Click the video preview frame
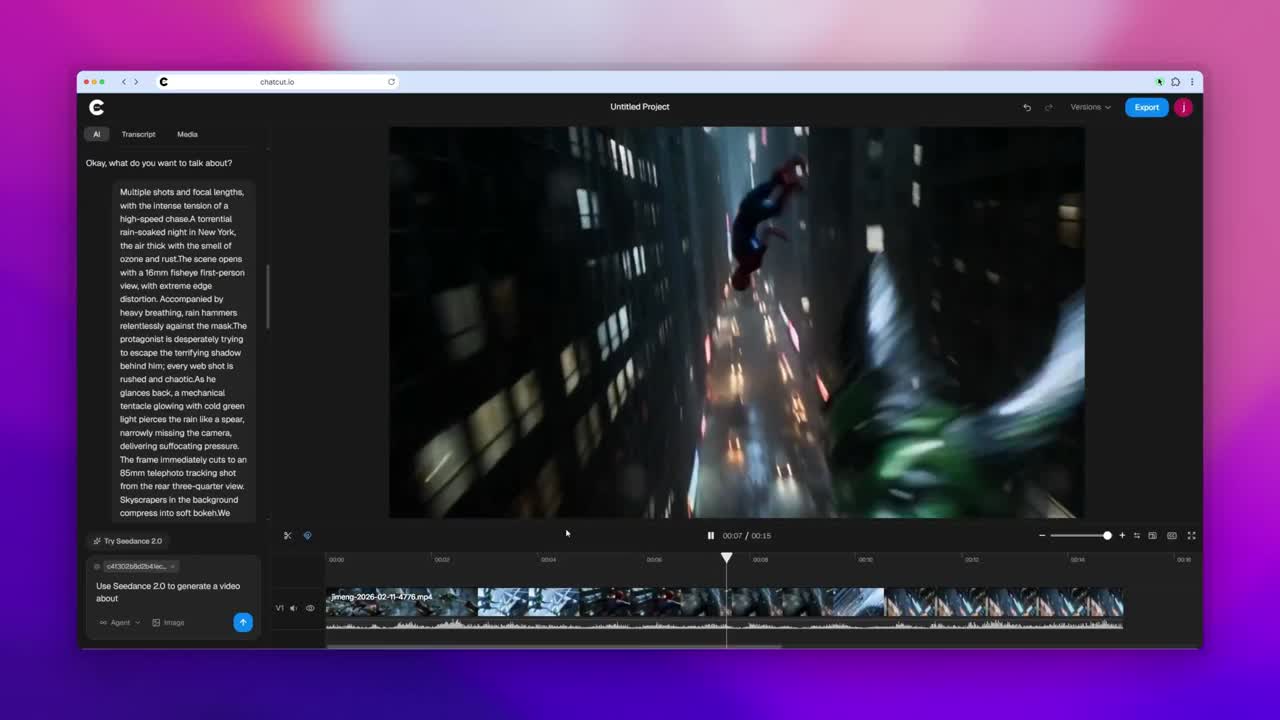Viewport: 1280px width, 720px height. pos(737,322)
